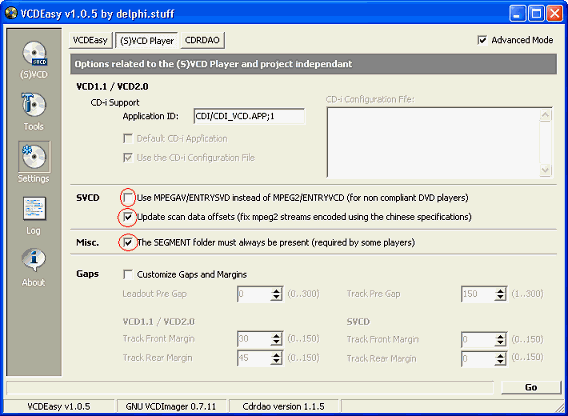568x416 pixels.
Task: Maximize the VCDEasy window
Action: coord(536,14)
